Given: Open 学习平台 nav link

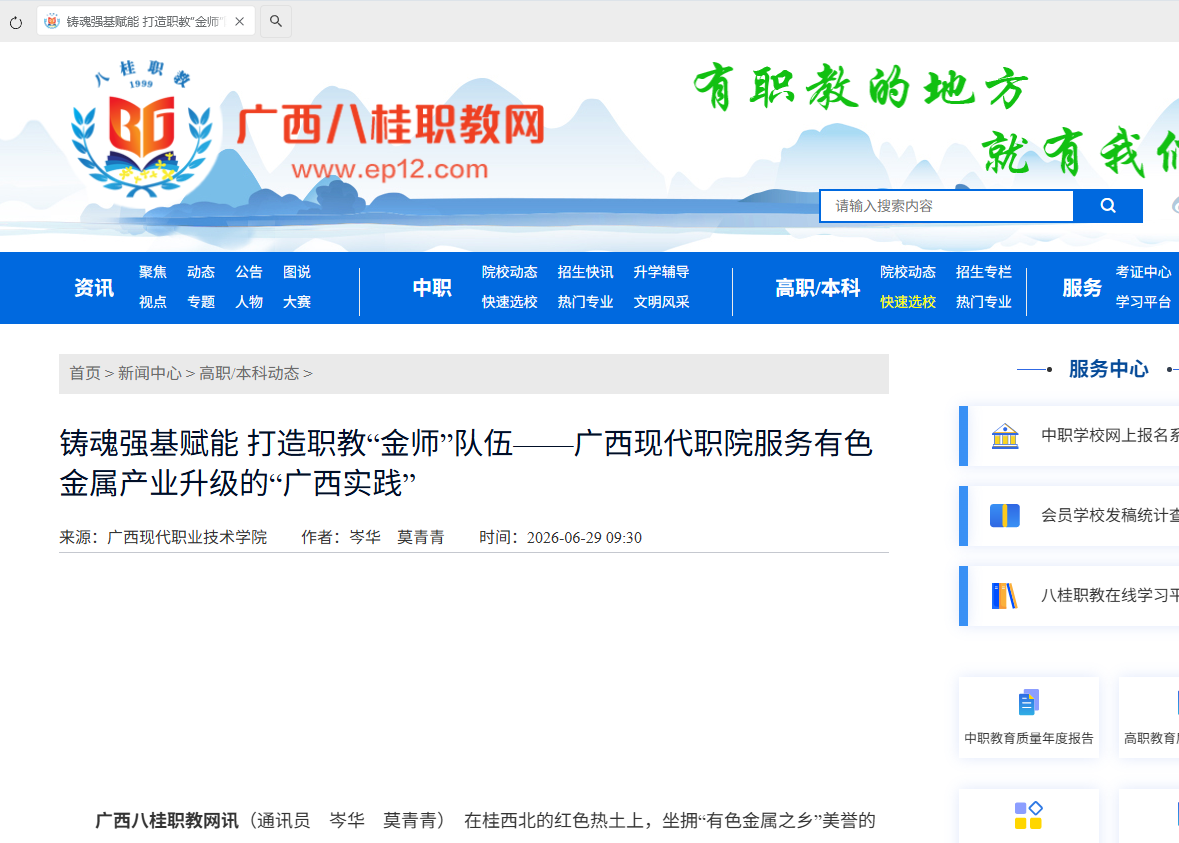Looking at the screenshot, I should click(x=1144, y=302).
